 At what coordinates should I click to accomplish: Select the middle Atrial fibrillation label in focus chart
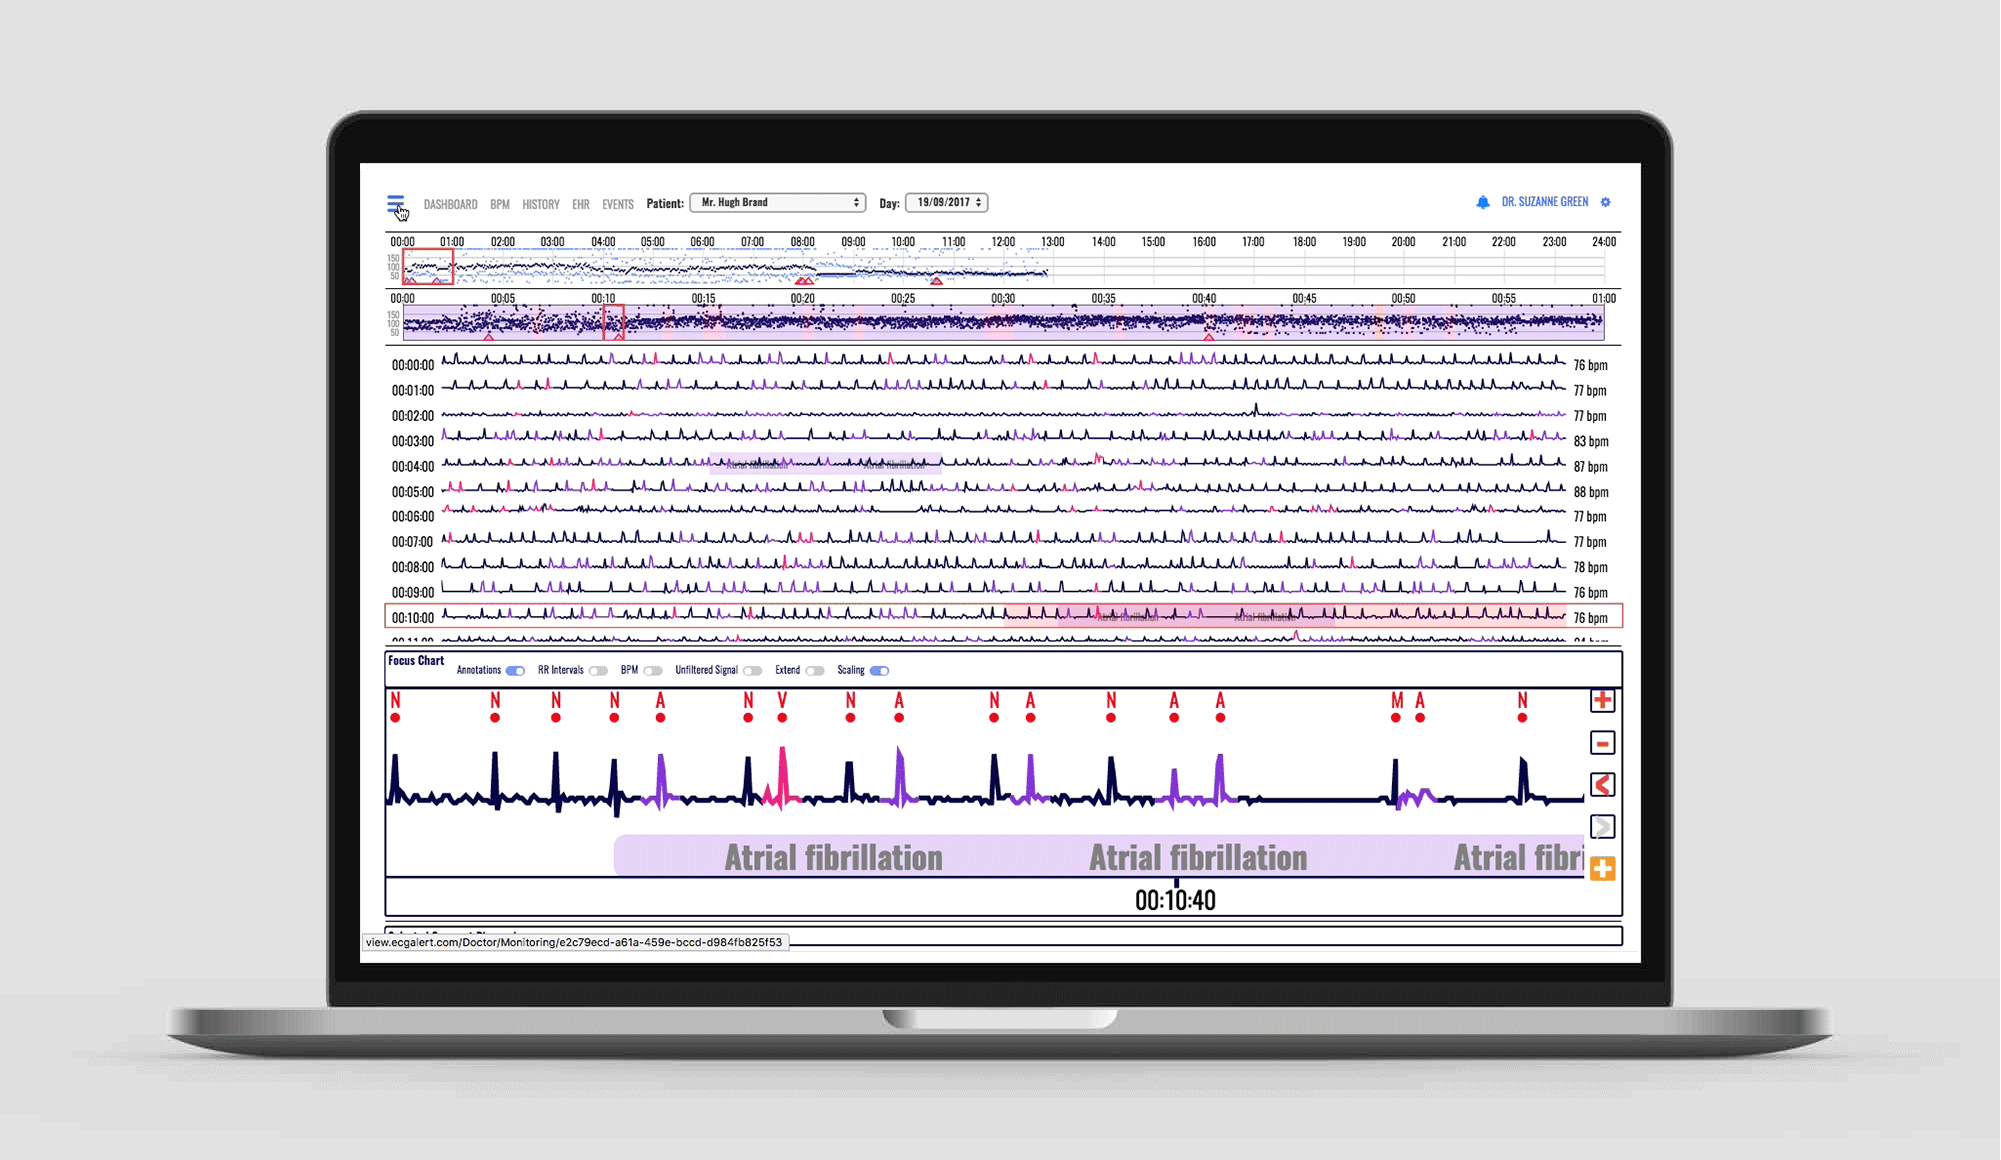pyautogui.click(x=1198, y=858)
